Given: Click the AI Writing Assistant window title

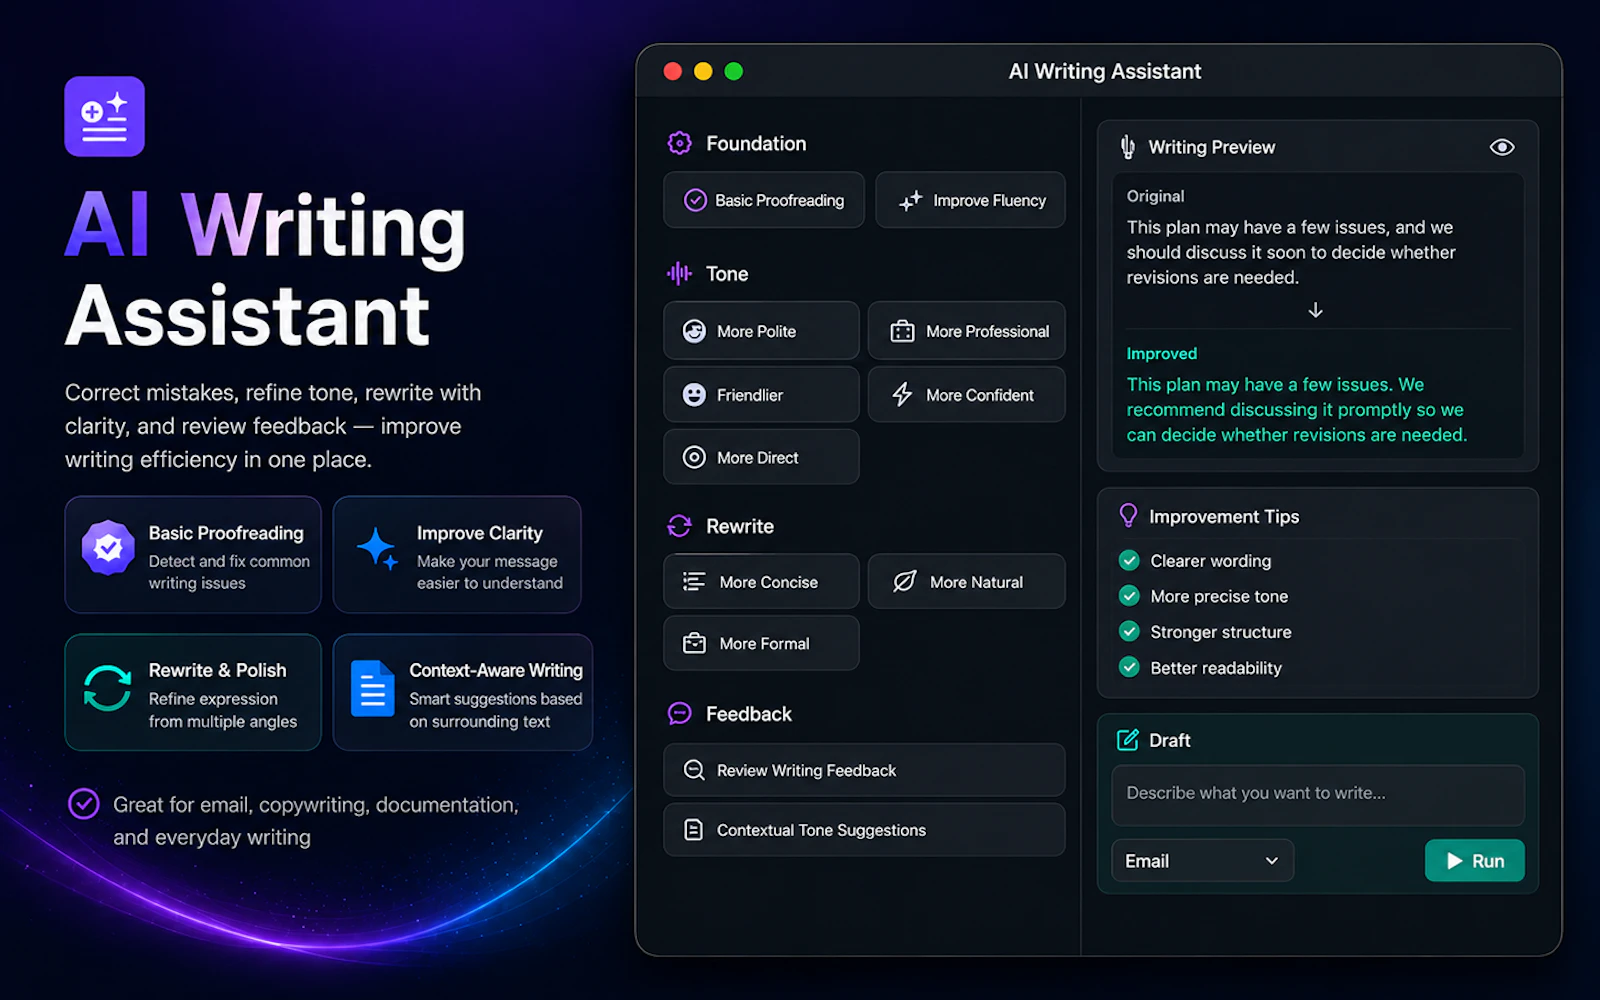Looking at the screenshot, I should coord(1105,71).
